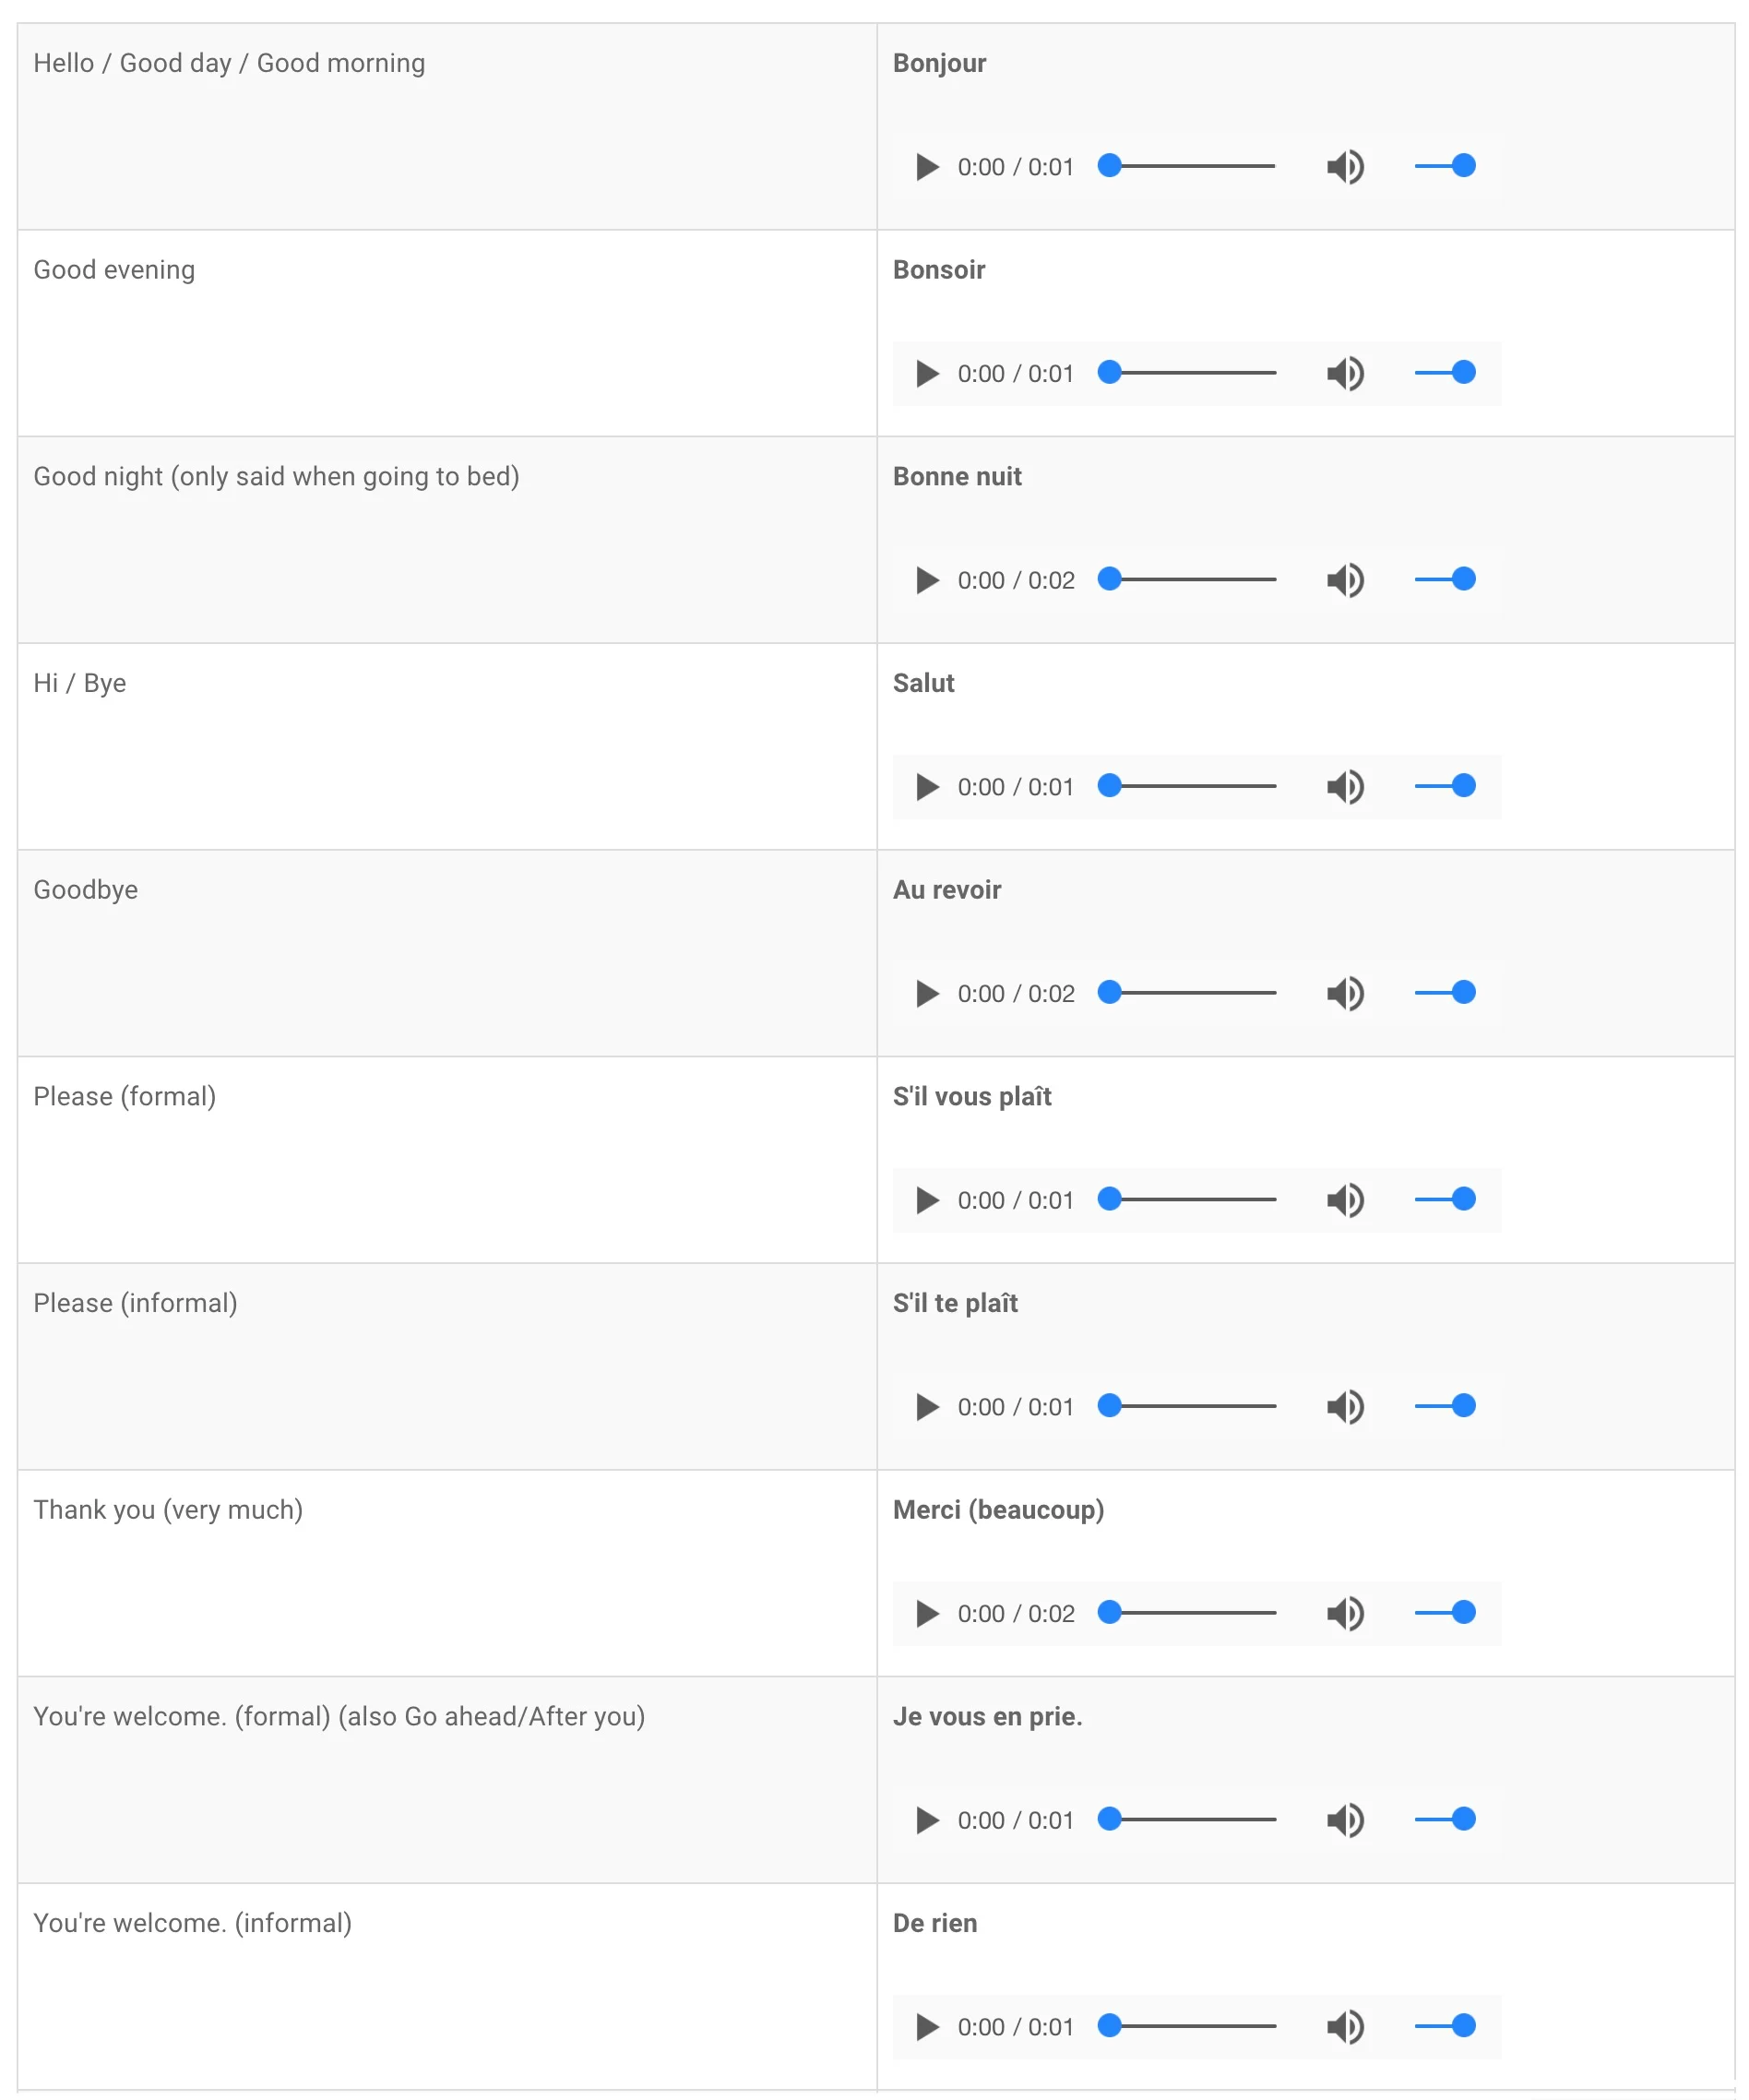The image size is (1749, 2100).
Task: Click the Bonsoir audio seek bar
Action: coord(1187,373)
